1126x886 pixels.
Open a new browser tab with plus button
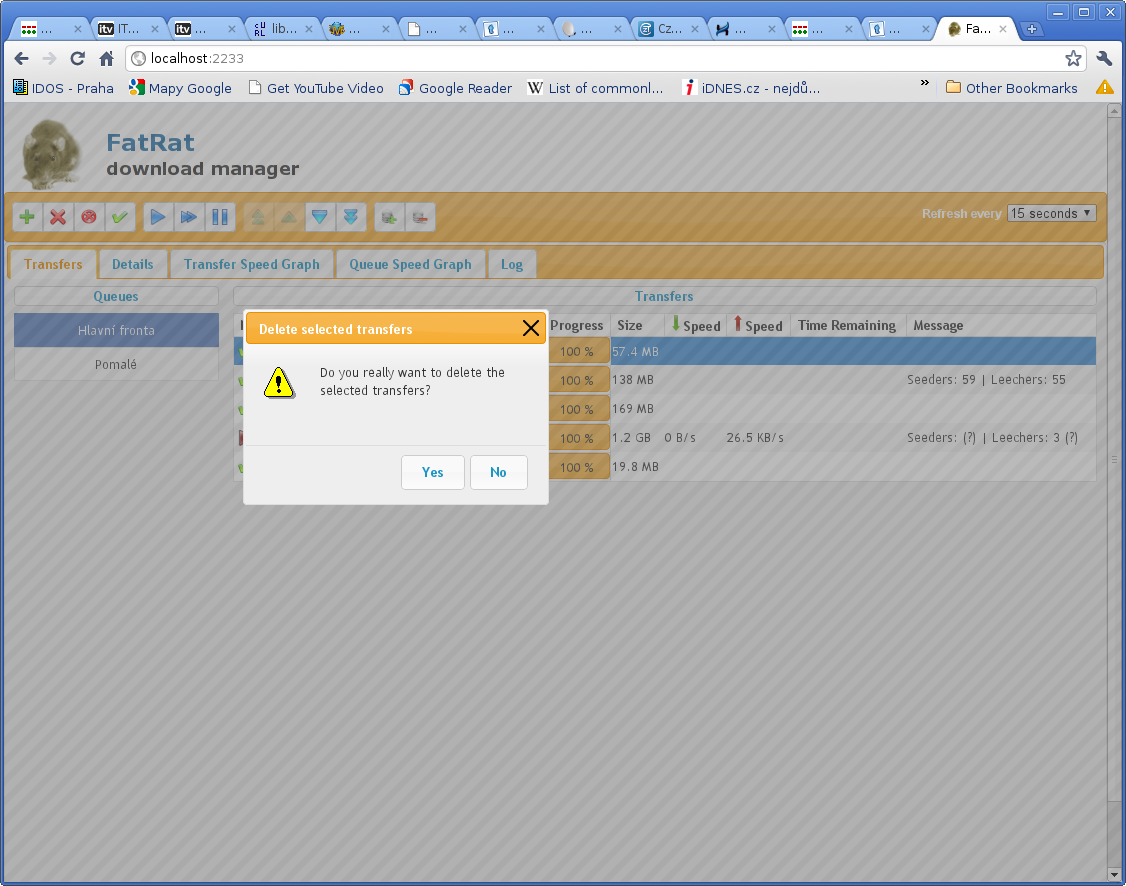coord(1031,29)
